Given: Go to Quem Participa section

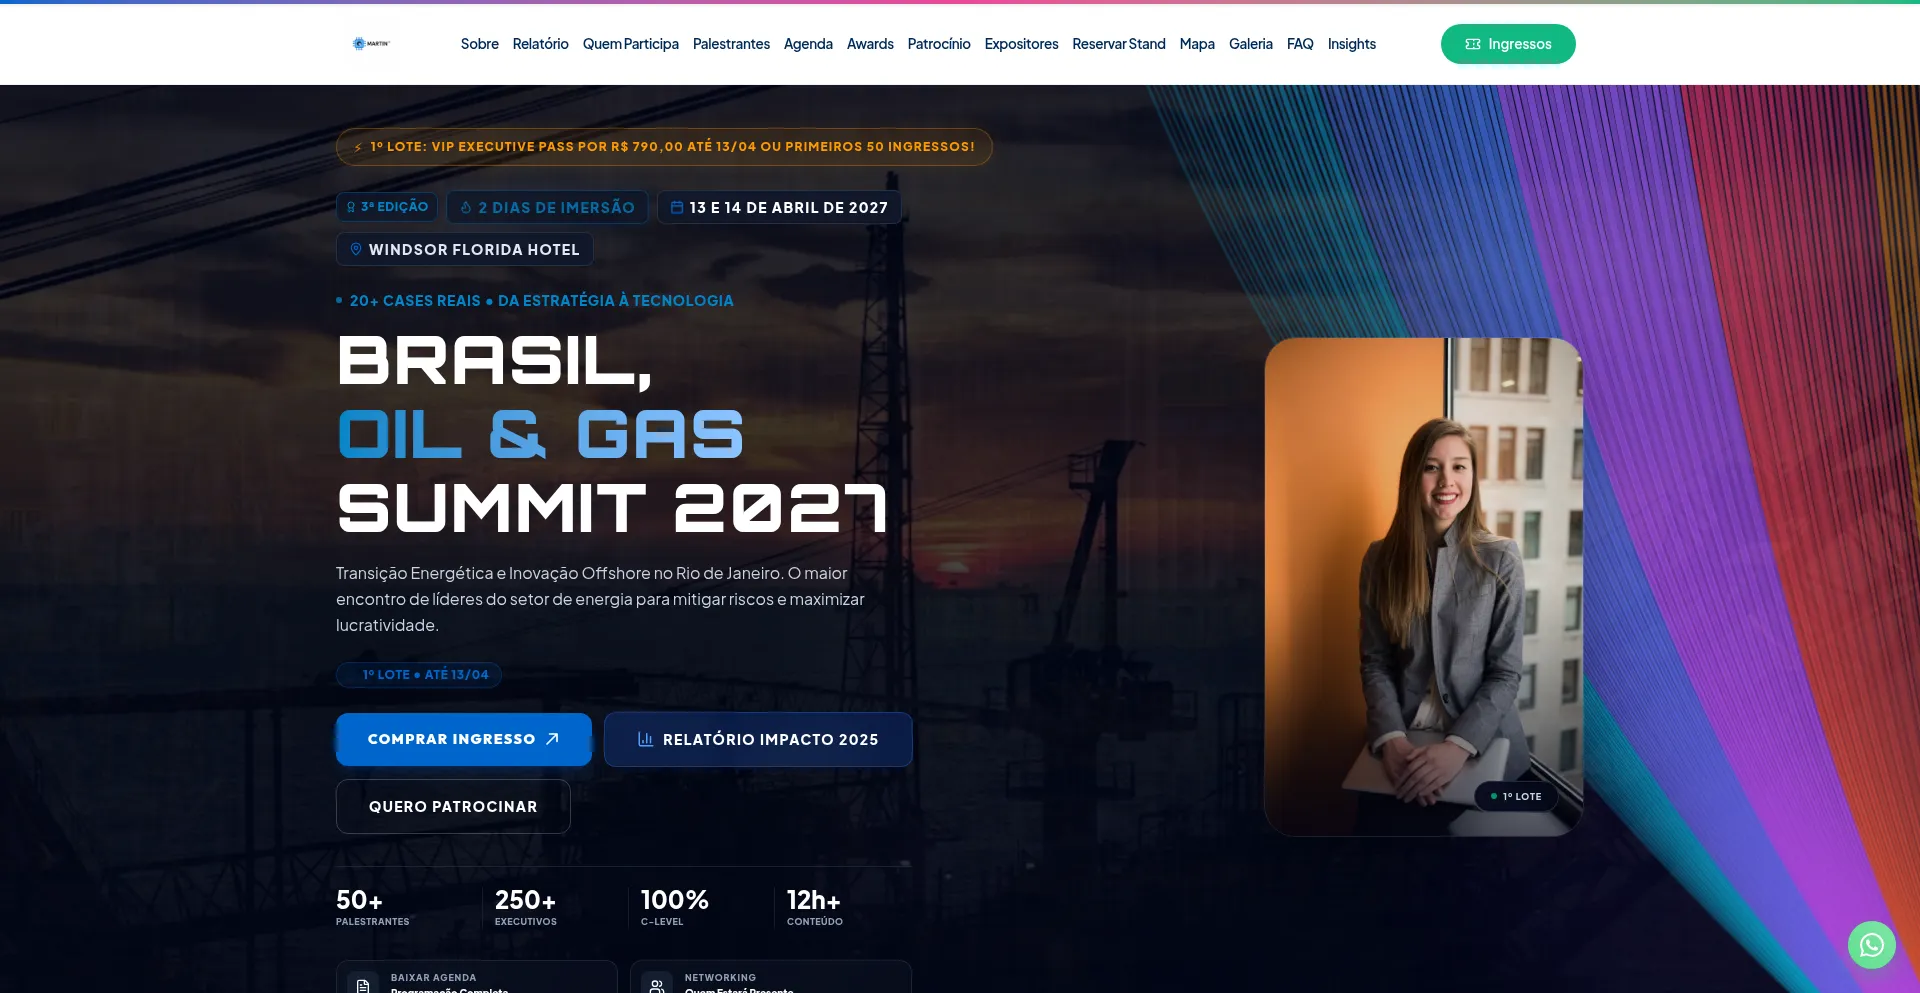Looking at the screenshot, I should click(x=631, y=44).
